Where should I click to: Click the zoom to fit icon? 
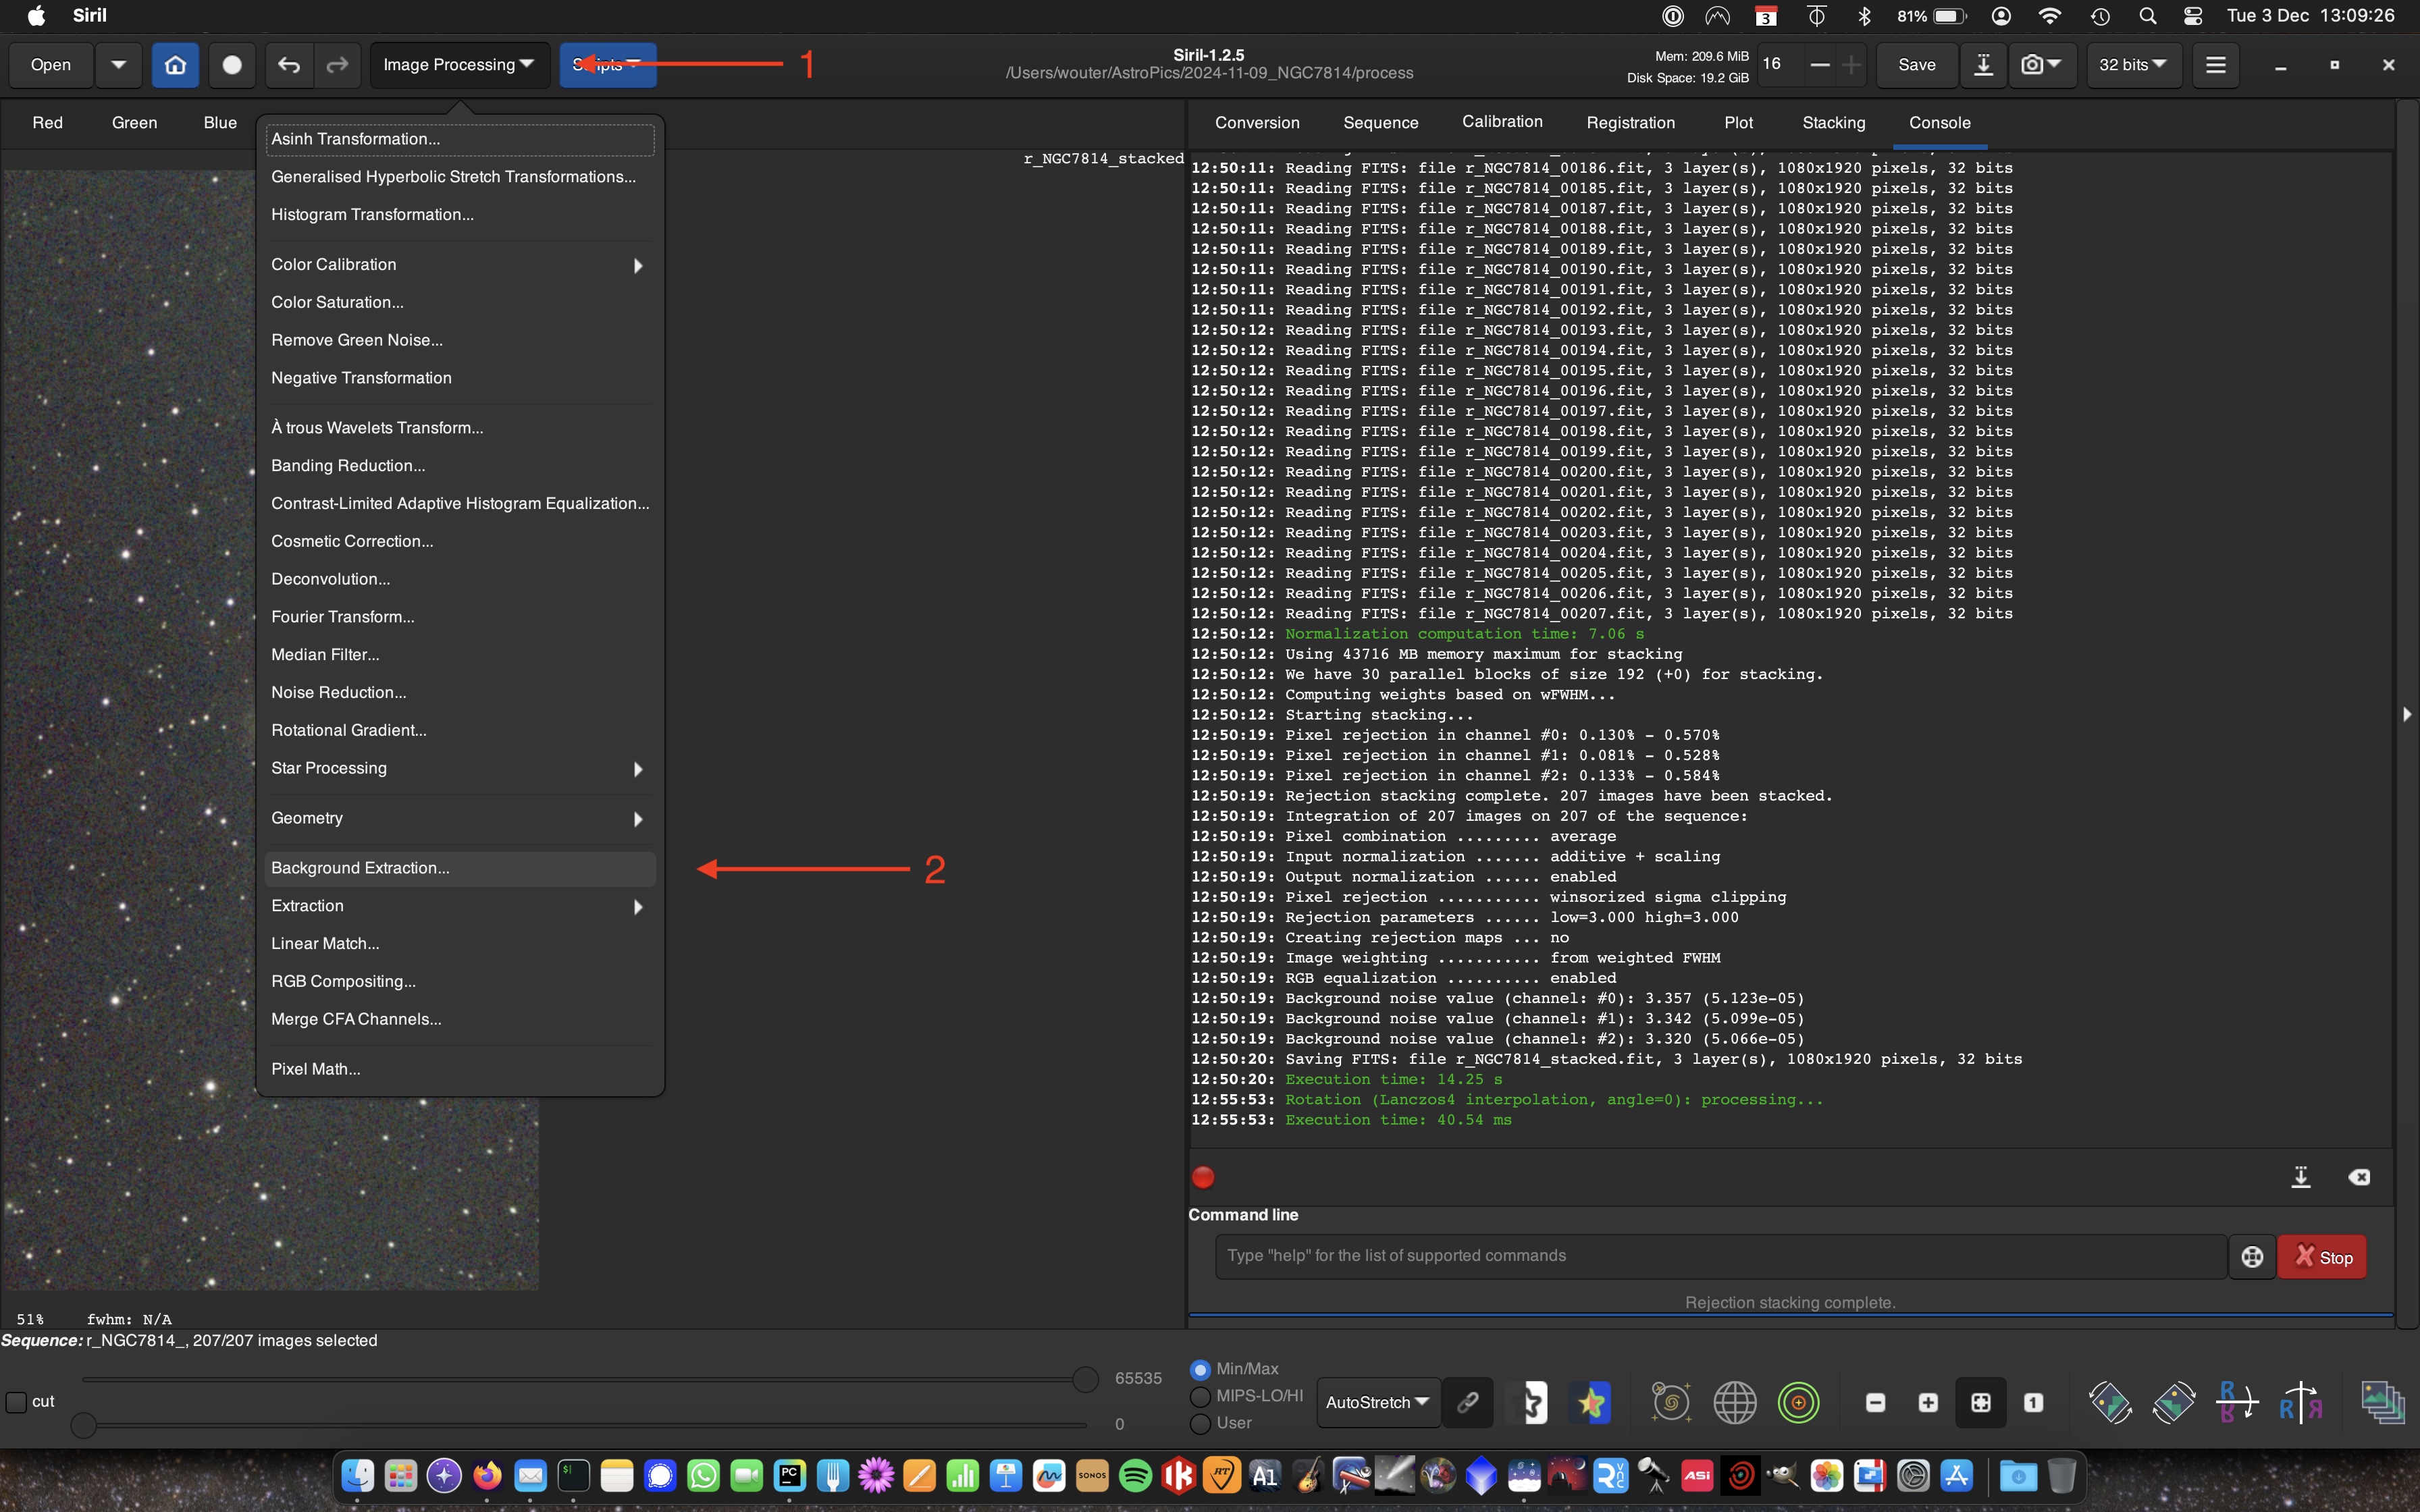pyautogui.click(x=1981, y=1402)
